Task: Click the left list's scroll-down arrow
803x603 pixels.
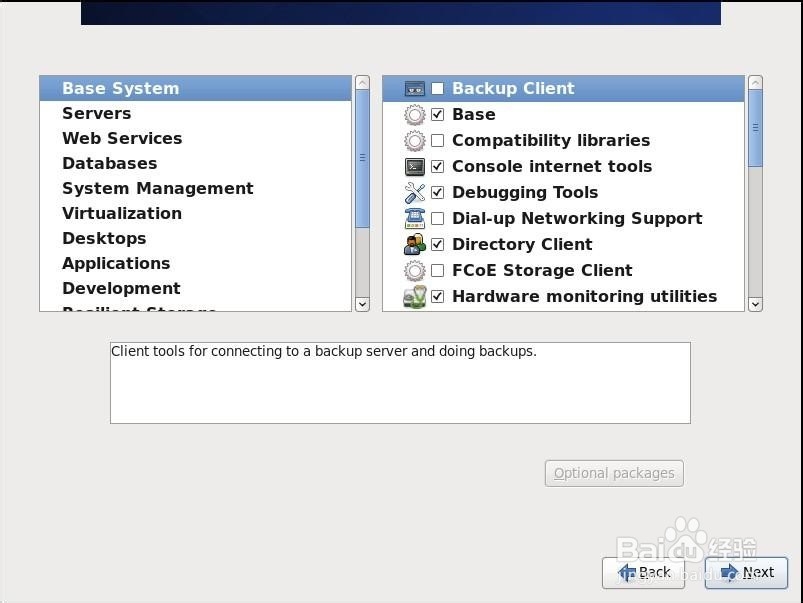Action: pyautogui.click(x=362, y=304)
